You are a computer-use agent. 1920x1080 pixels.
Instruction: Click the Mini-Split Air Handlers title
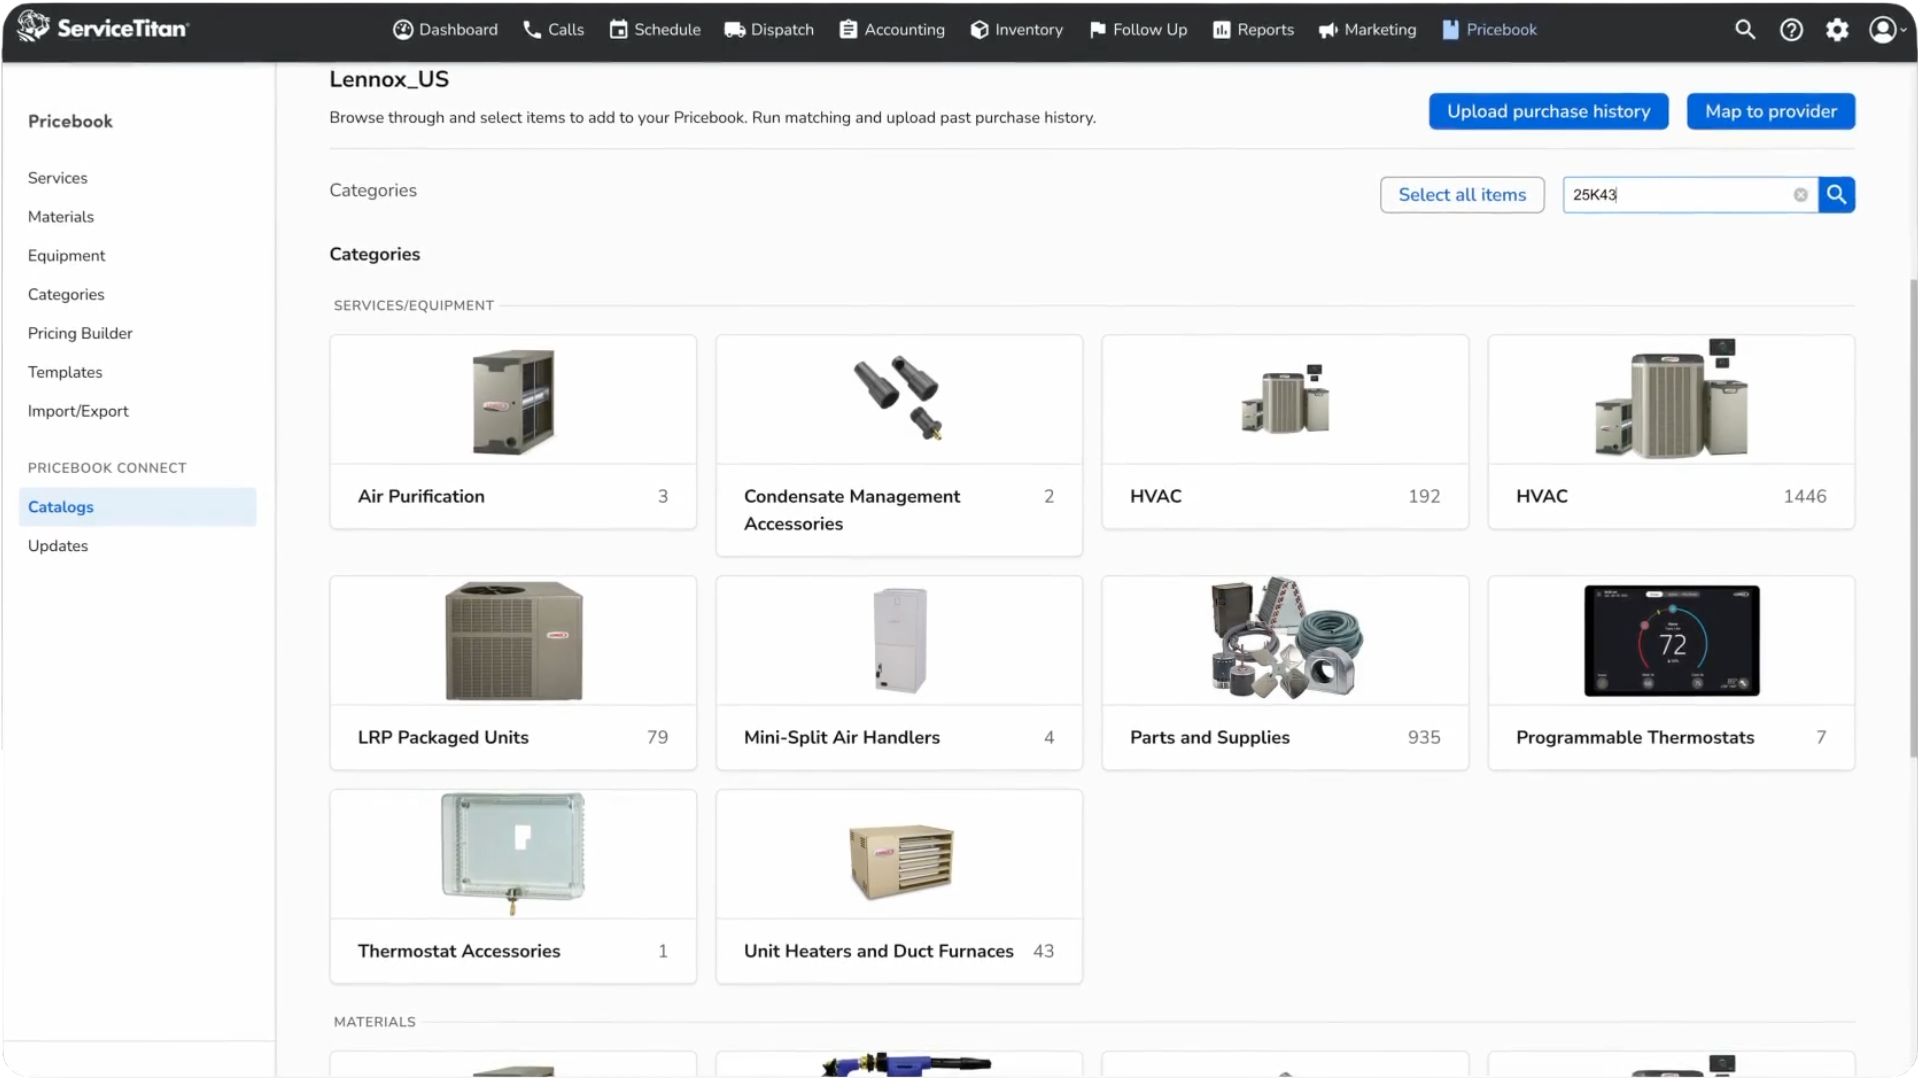[x=842, y=738]
